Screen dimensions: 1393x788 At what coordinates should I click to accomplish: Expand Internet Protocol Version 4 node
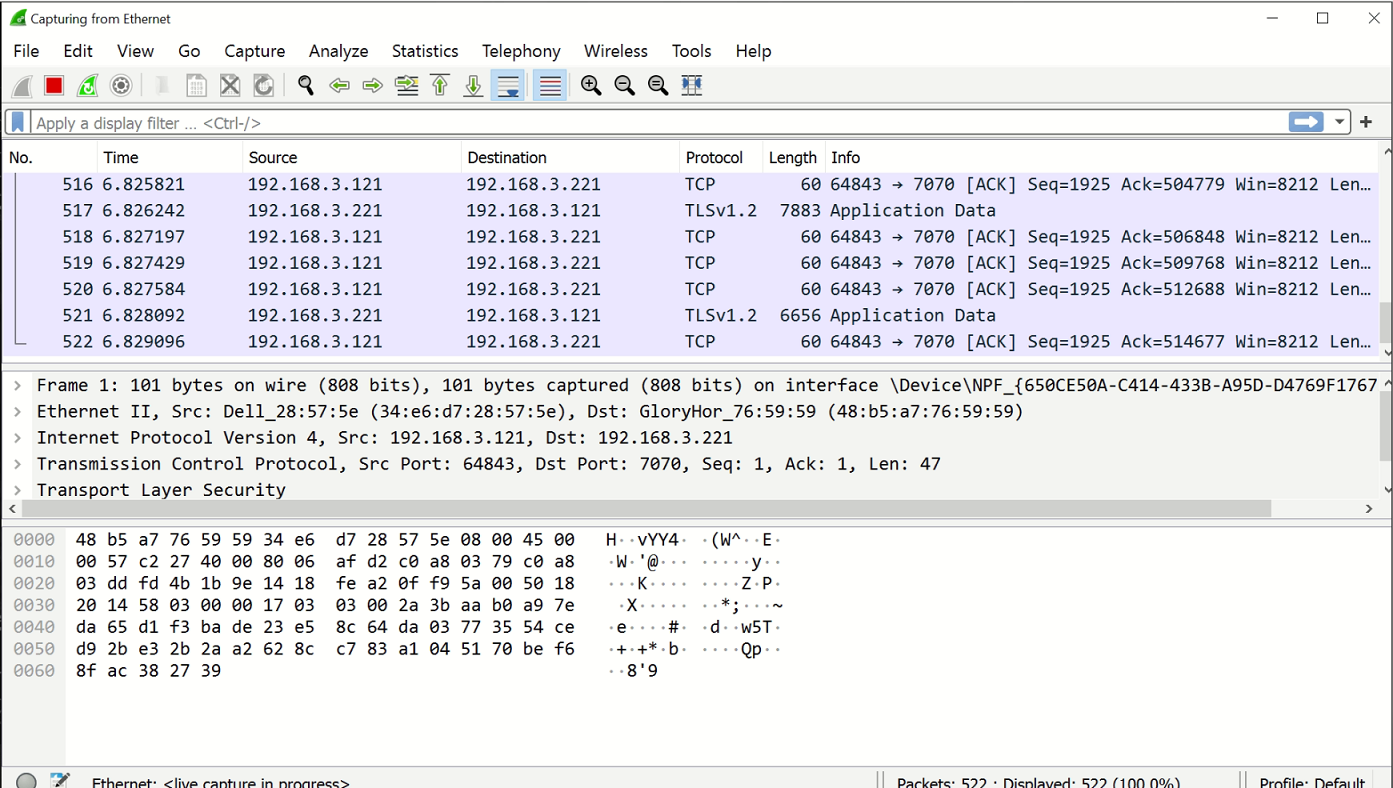pos(17,438)
